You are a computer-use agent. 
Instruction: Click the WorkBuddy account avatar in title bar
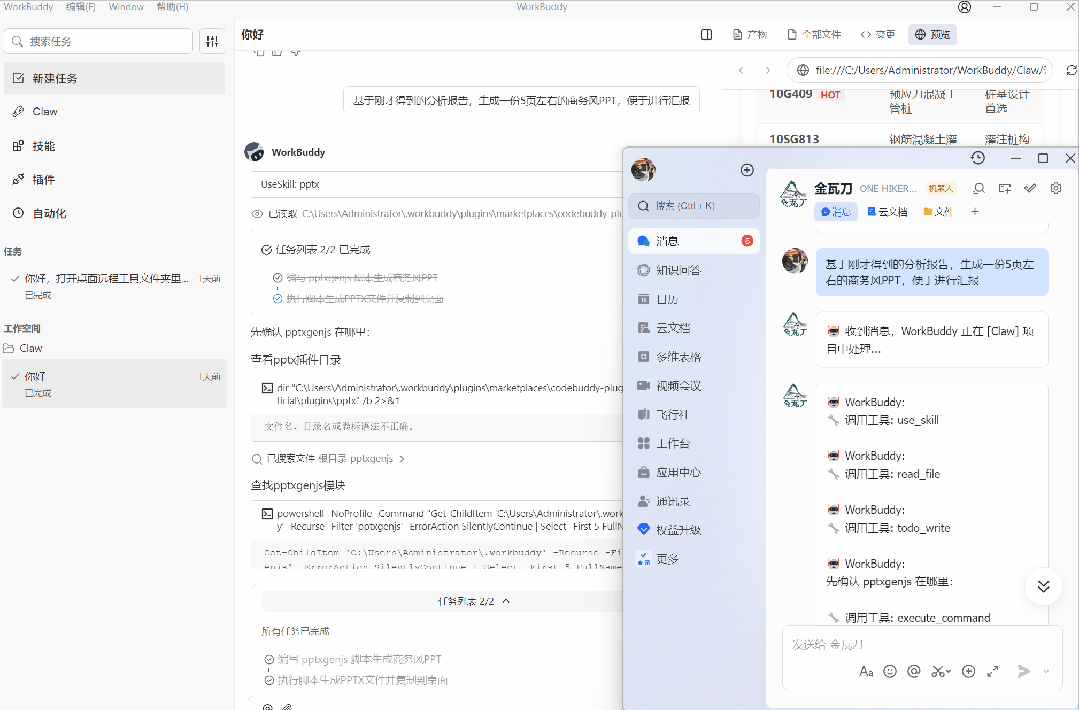tap(964, 7)
